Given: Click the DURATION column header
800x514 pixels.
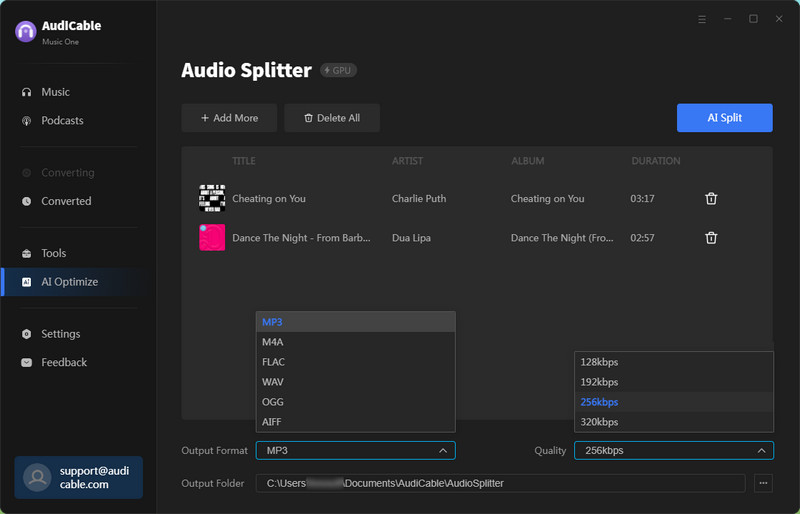Looking at the screenshot, I should click(656, 161).
